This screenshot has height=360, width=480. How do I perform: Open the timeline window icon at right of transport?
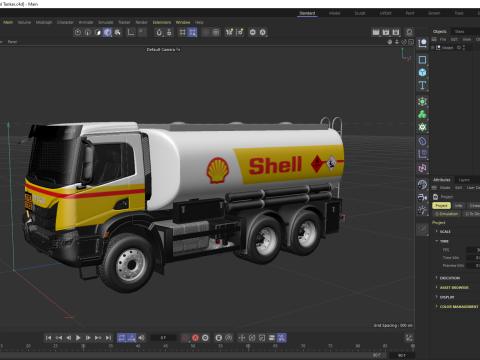coord(409,338)
